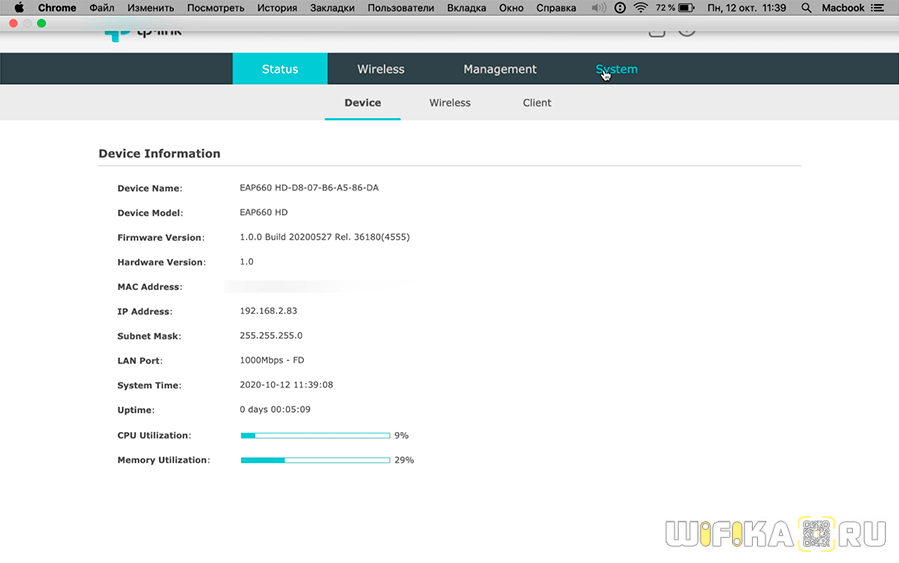Click the volume icon in menu bar
The height and width of the screenshot is (563, 899).
click(598, 8)
